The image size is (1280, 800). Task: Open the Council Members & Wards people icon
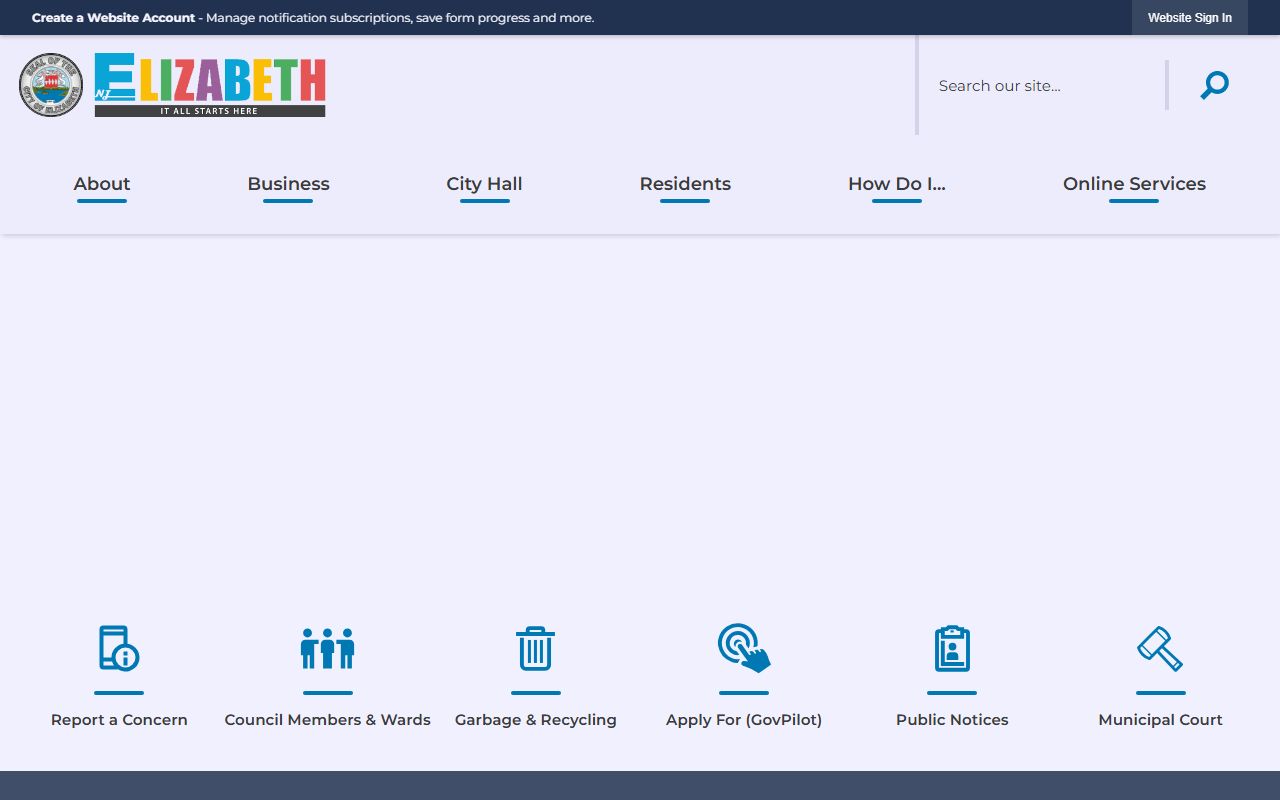(327, 648)
